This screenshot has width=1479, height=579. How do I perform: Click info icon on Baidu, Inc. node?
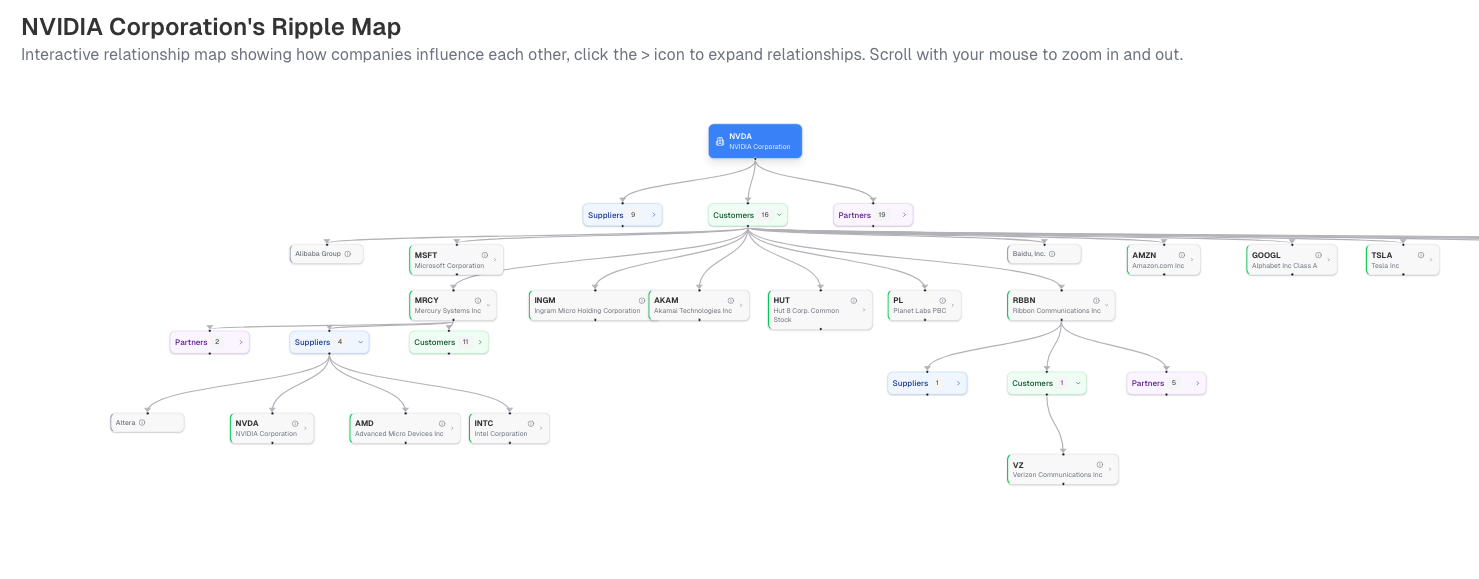(1052, 254)
